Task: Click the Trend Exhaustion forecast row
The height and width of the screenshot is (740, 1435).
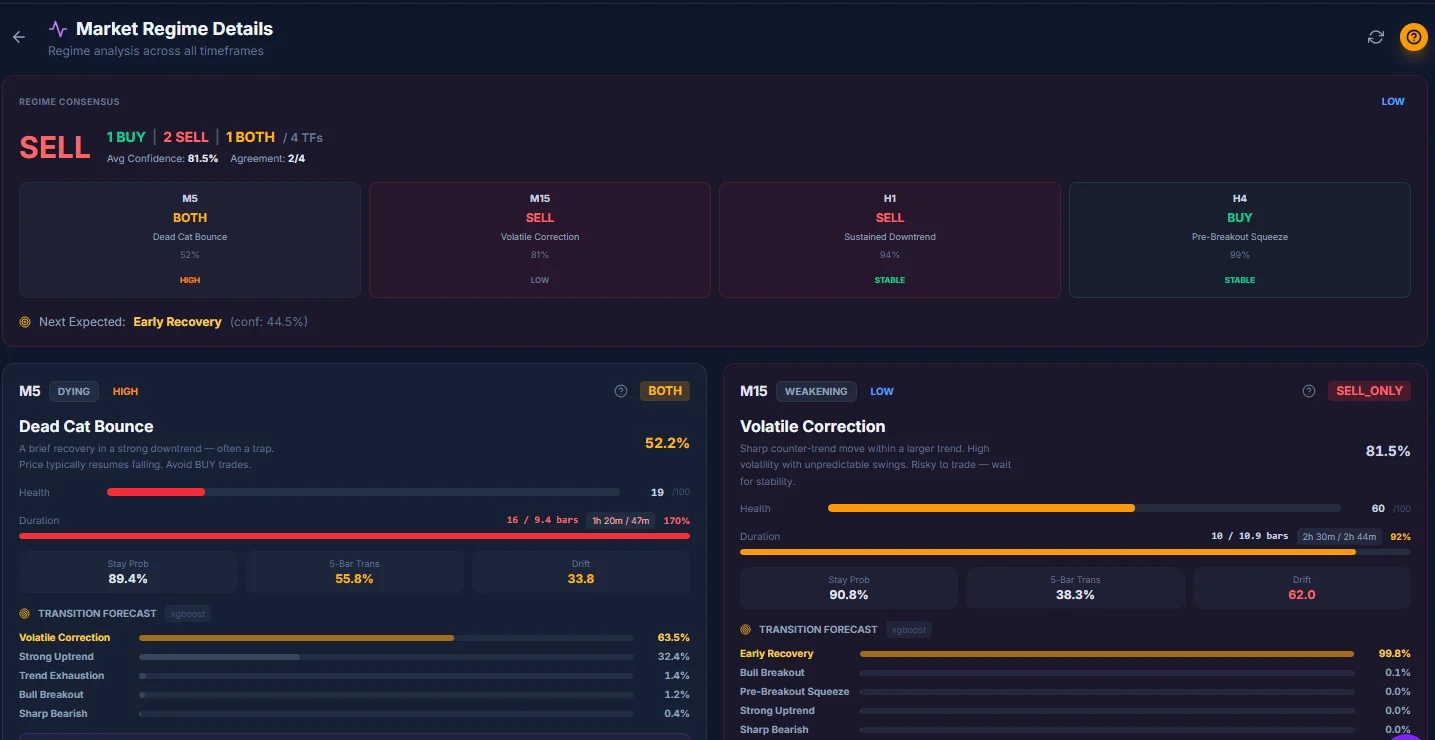Action: point(354,676)
